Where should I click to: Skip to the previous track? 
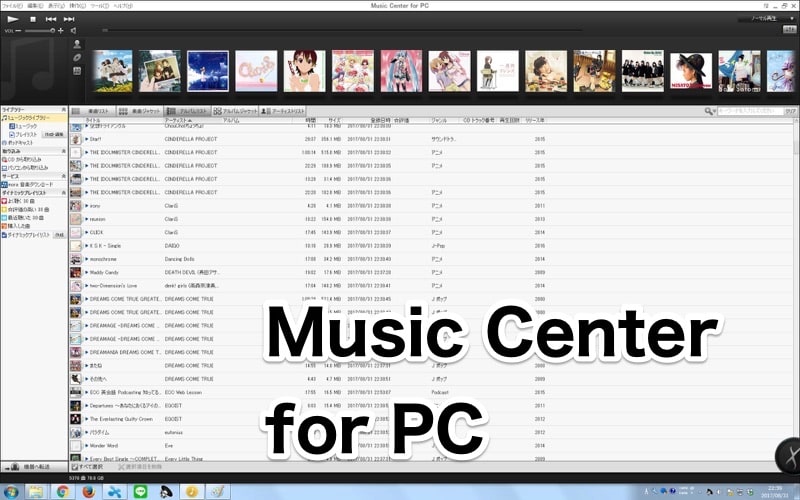(x=52, y=18)
